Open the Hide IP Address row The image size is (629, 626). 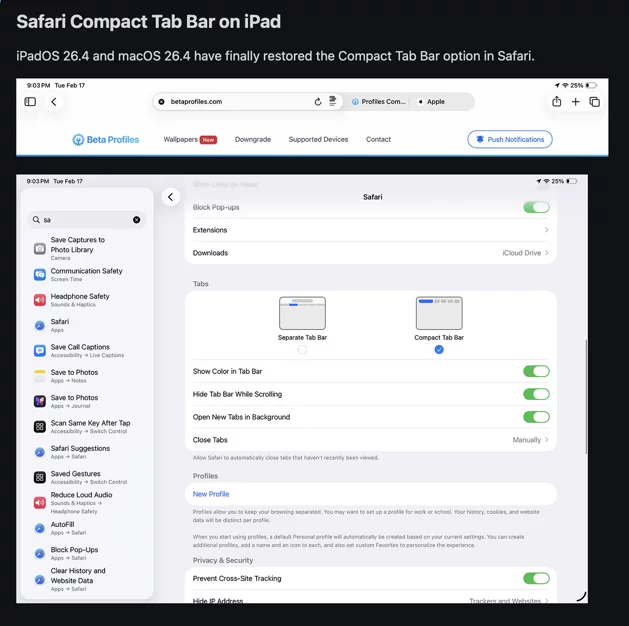coord(371,598)
